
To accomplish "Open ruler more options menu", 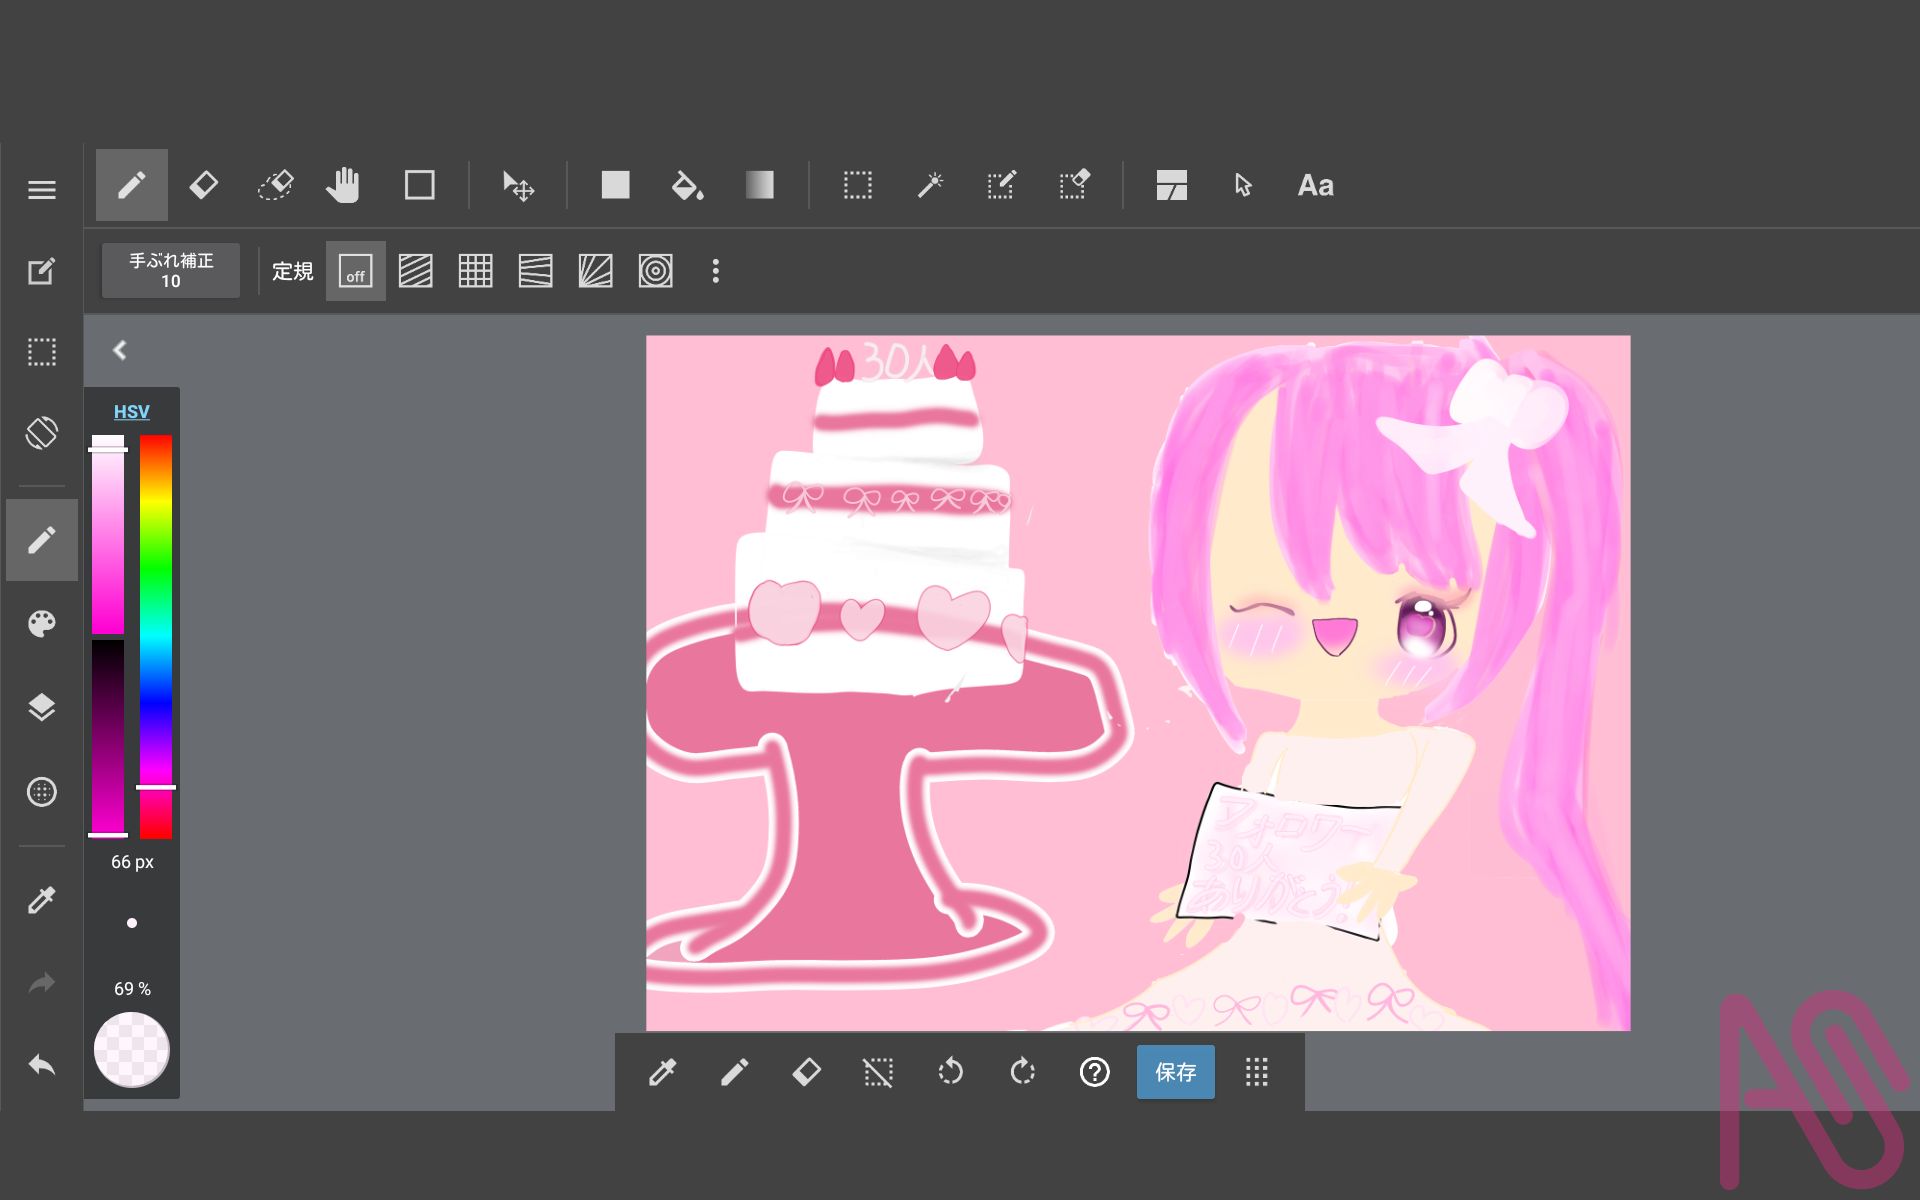I will (715, 271).
